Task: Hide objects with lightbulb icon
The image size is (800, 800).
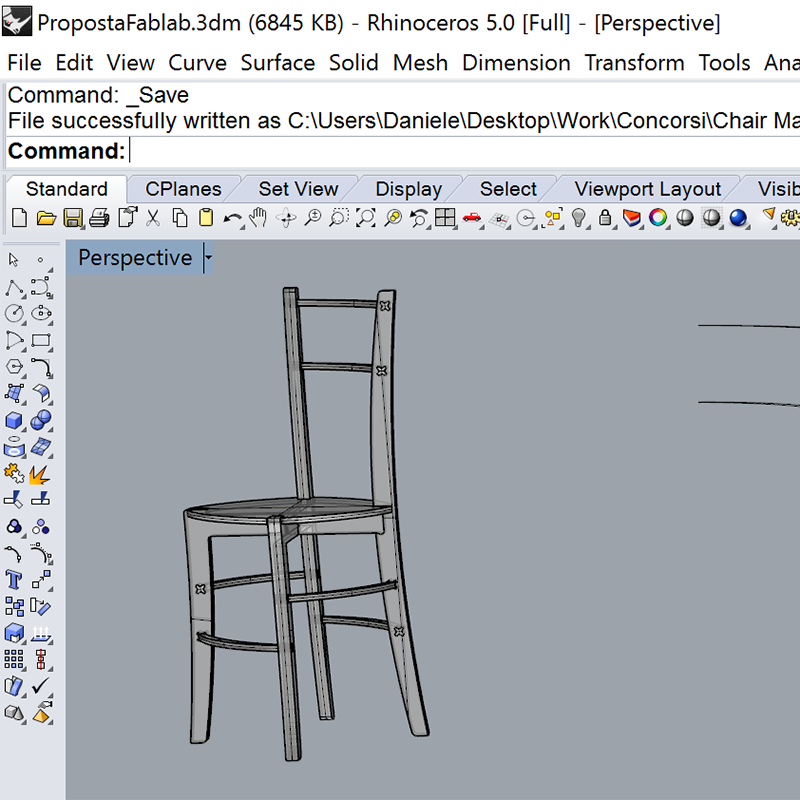Action: tap(579, 218)
